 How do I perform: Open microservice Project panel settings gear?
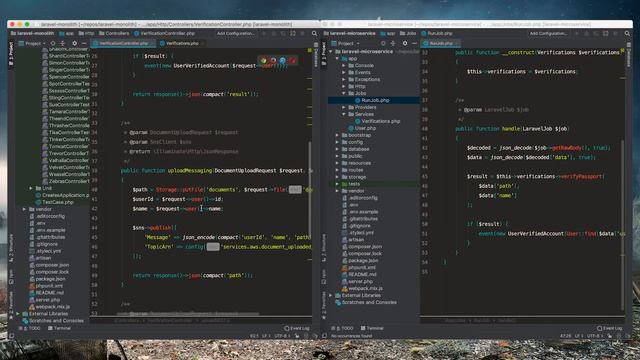[x=404, y=43]
